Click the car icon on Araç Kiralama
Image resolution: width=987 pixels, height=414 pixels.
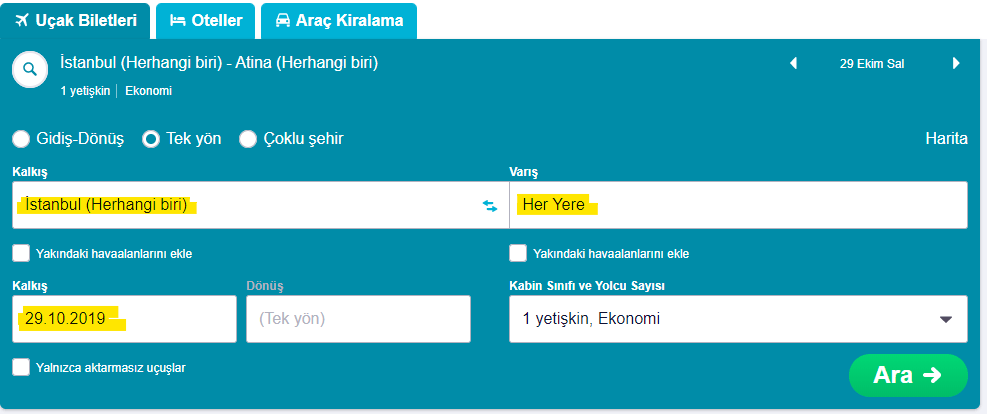[282, 20]
